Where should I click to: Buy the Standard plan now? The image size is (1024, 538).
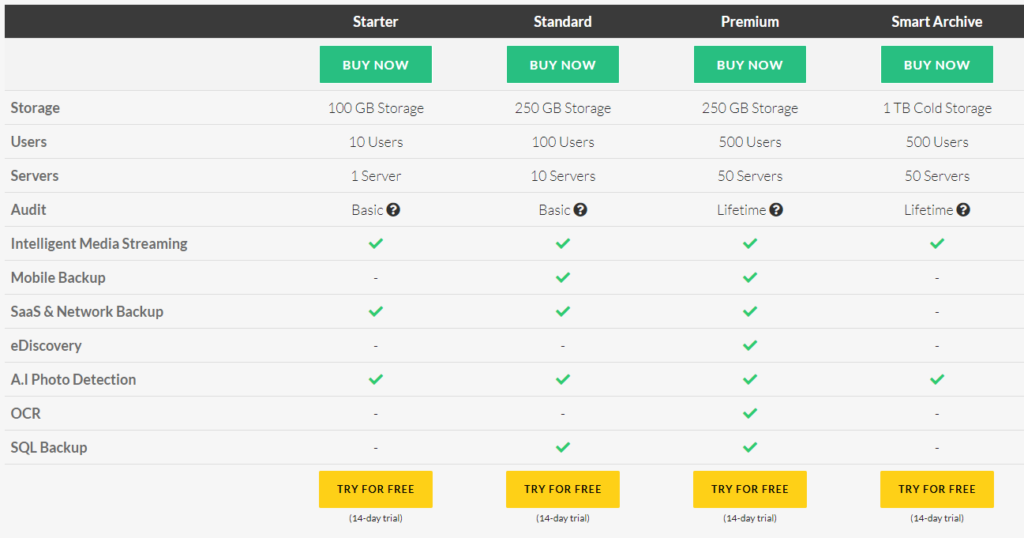point(563,65)
